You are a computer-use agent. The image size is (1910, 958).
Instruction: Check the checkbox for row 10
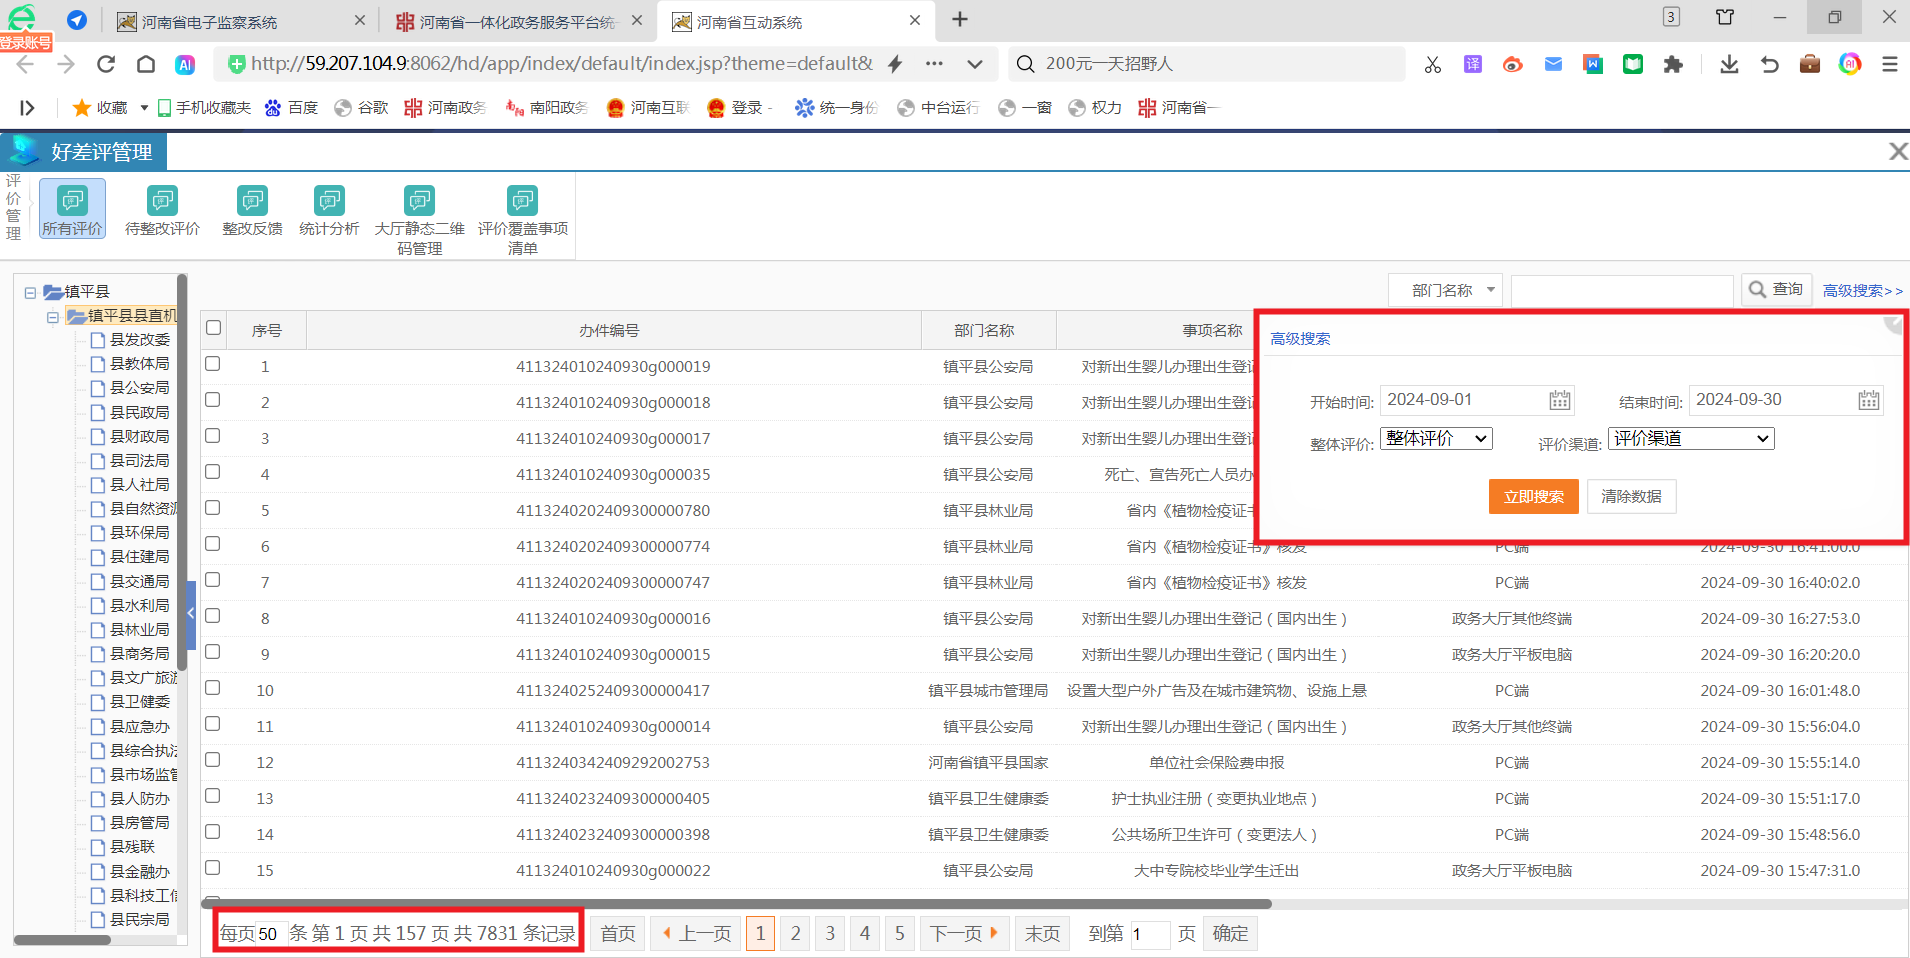(x=213, y=688)
